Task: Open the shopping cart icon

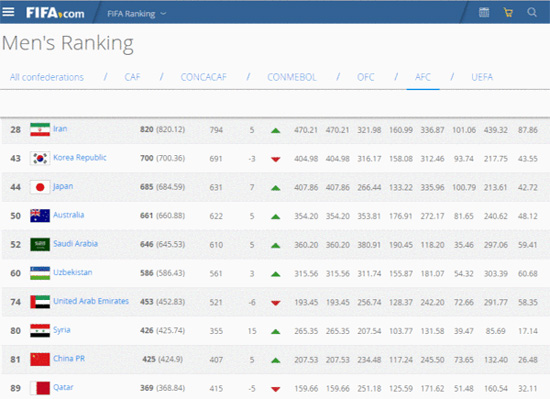Action: (x=508, y=13)
